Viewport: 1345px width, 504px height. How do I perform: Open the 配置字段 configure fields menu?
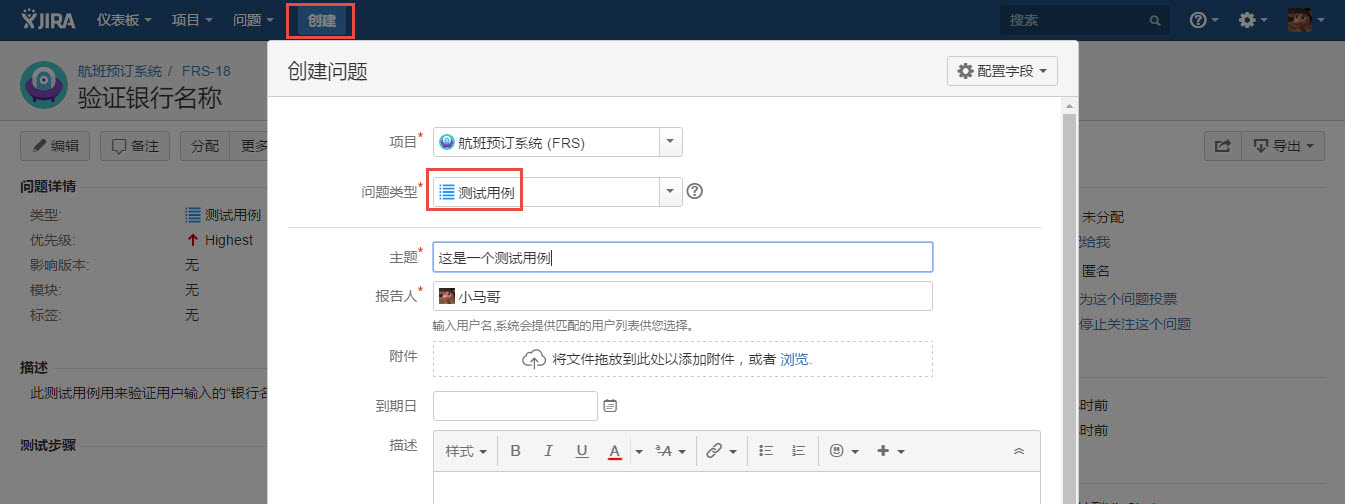tap(1002, 71)
